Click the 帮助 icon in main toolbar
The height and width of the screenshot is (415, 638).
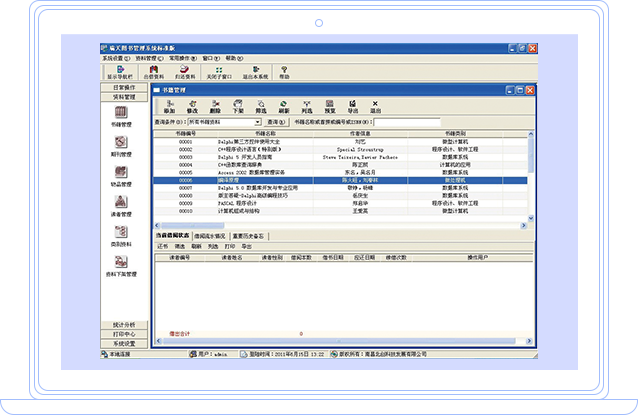[284, 72]
